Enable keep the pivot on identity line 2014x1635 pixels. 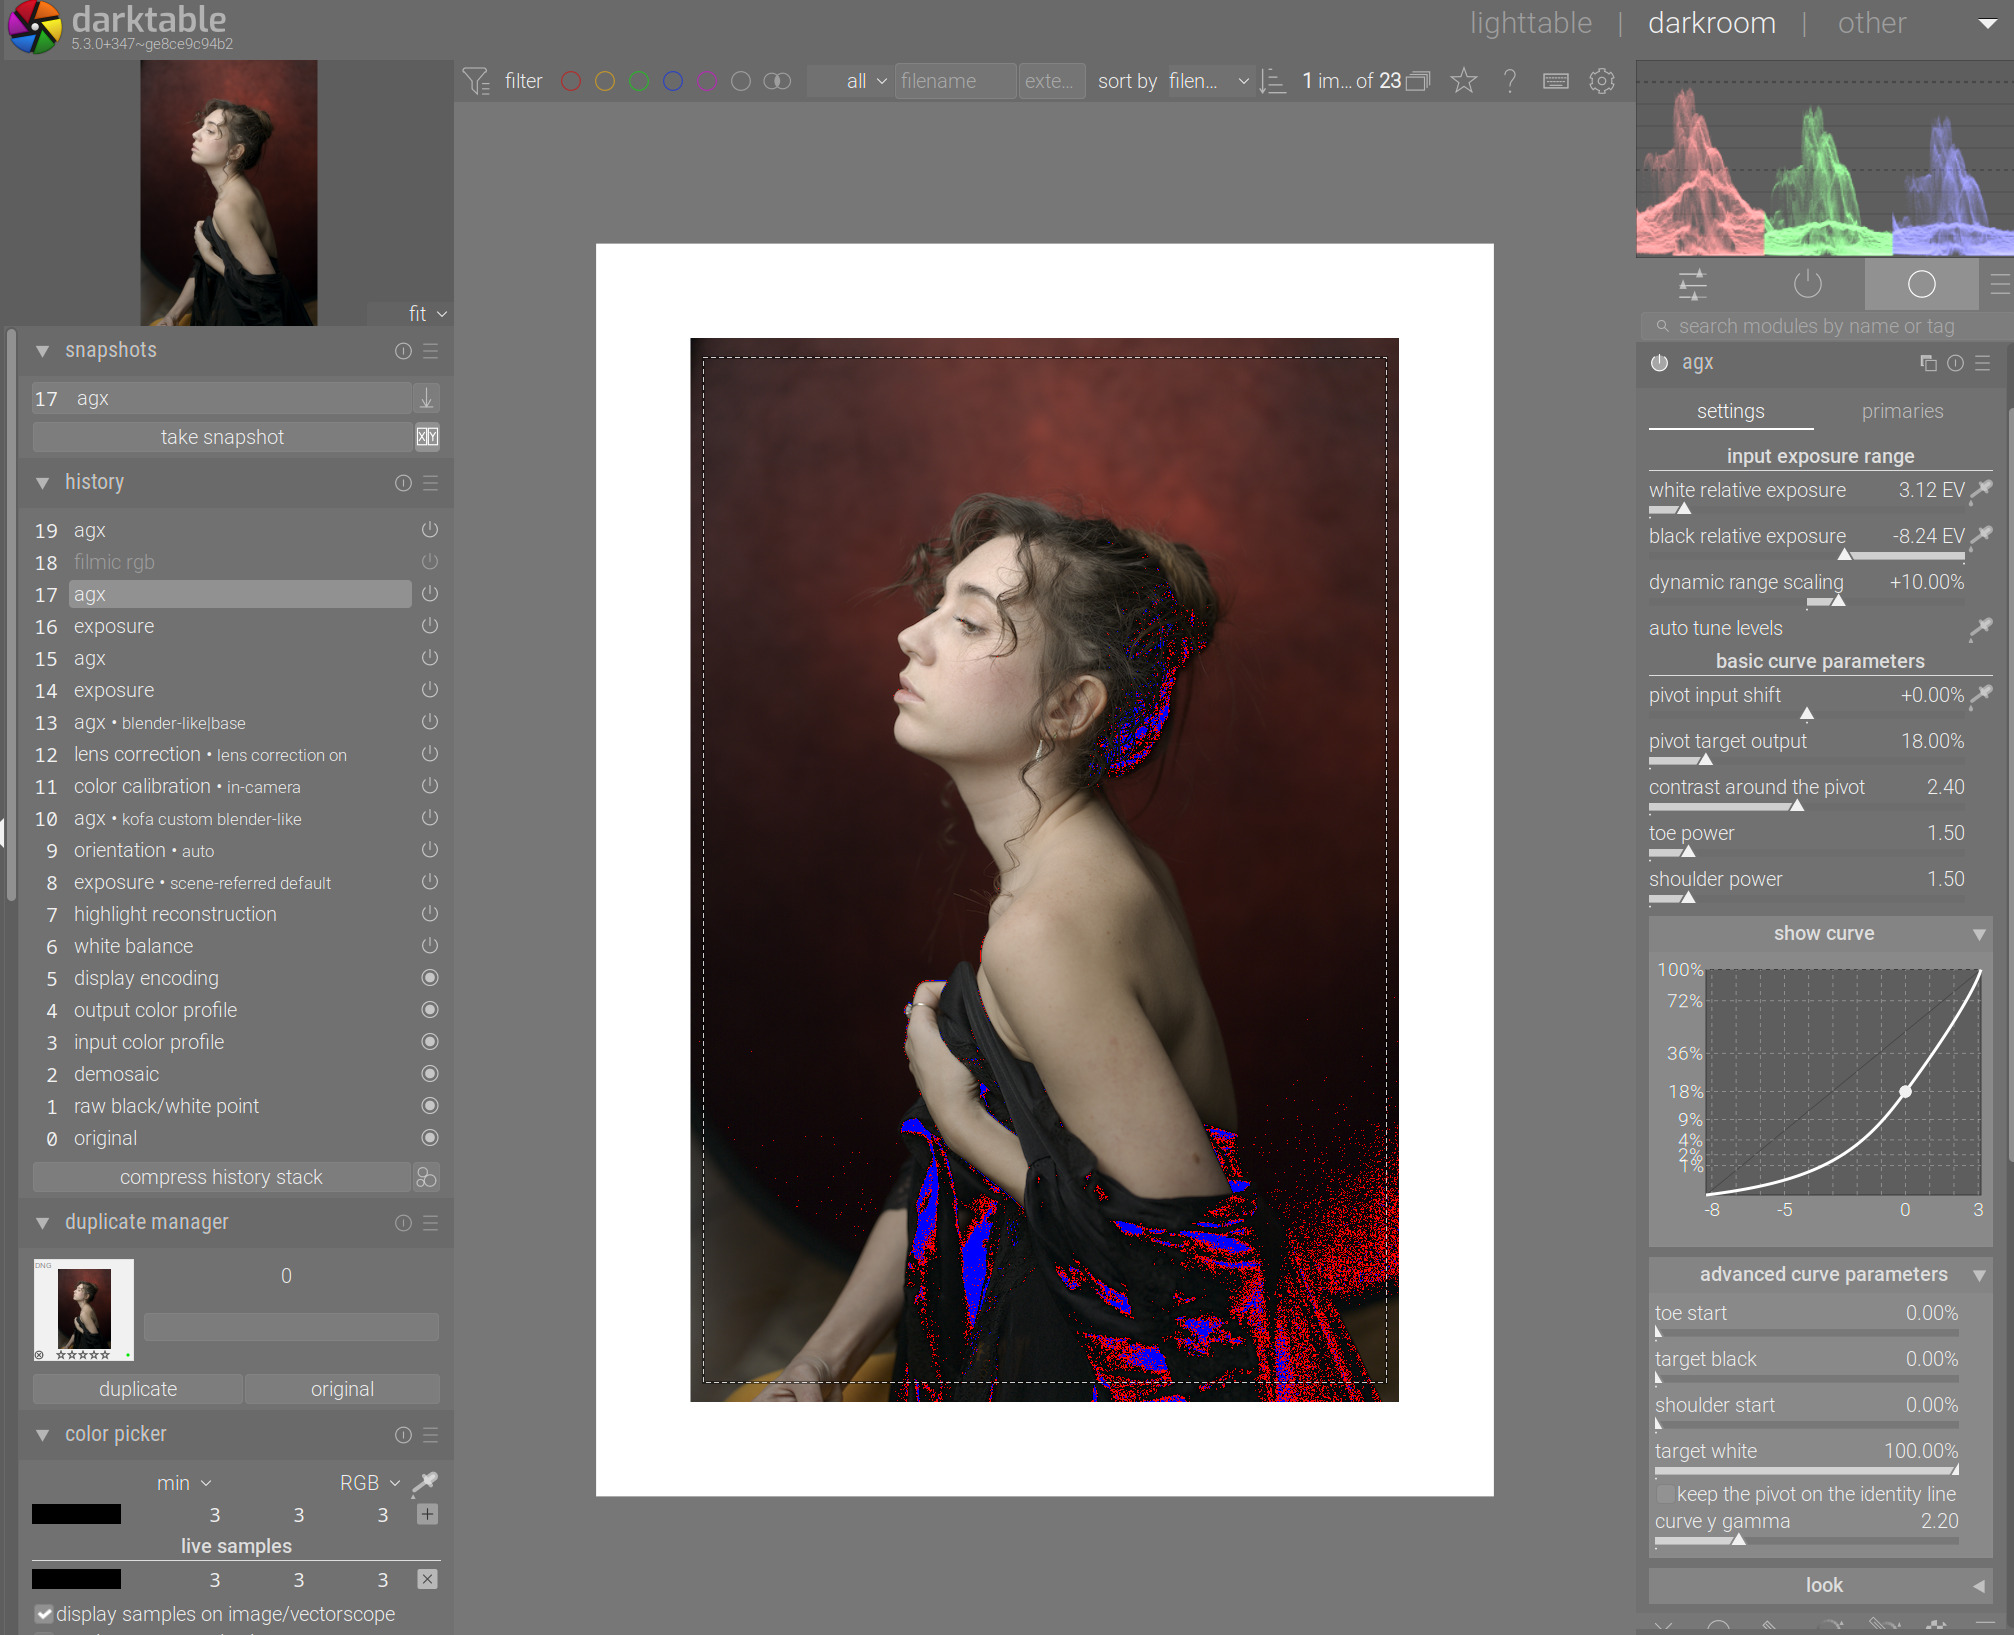[1666, 1494]
